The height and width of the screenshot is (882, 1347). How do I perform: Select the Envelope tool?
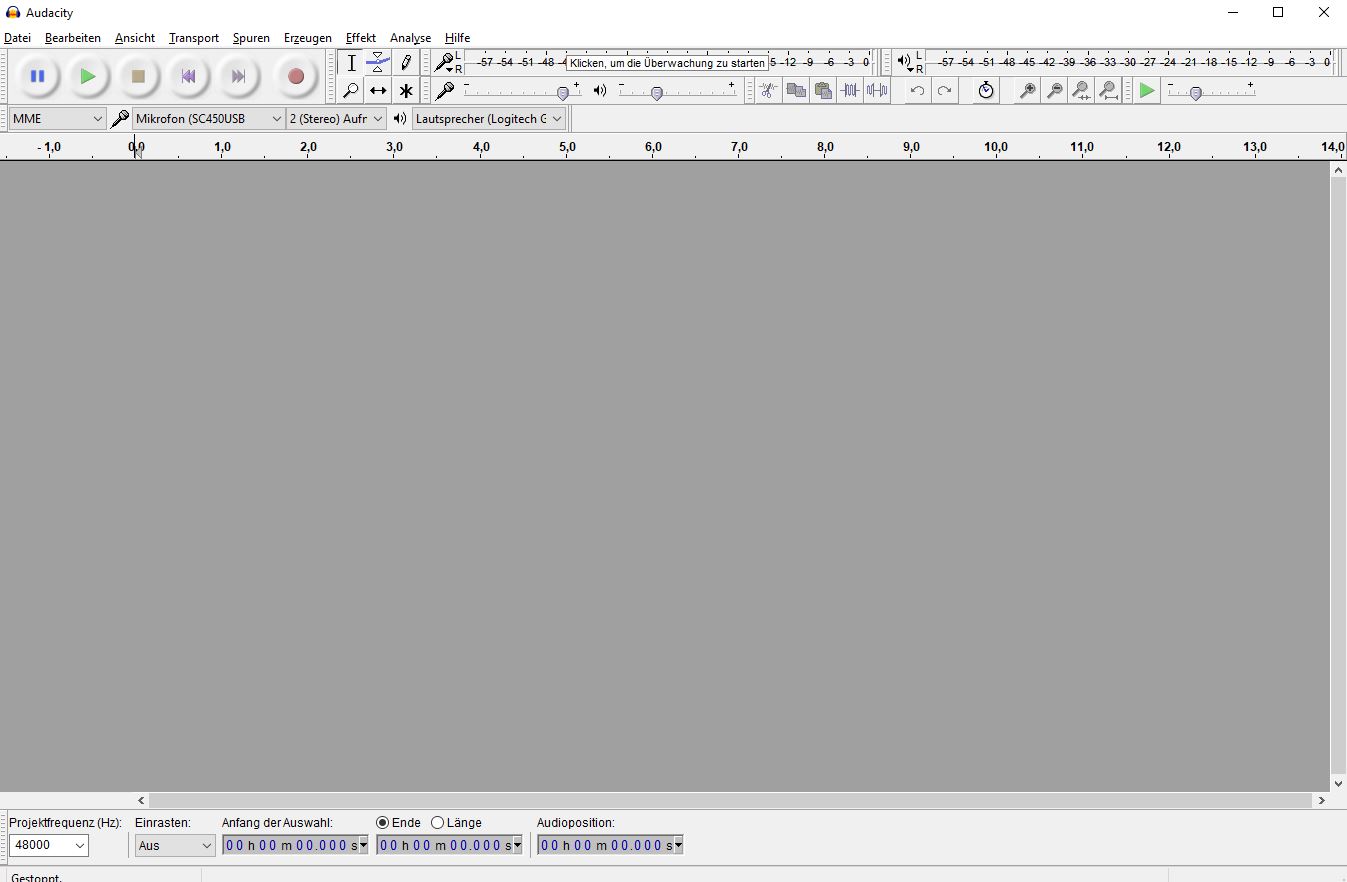point(378,63)
